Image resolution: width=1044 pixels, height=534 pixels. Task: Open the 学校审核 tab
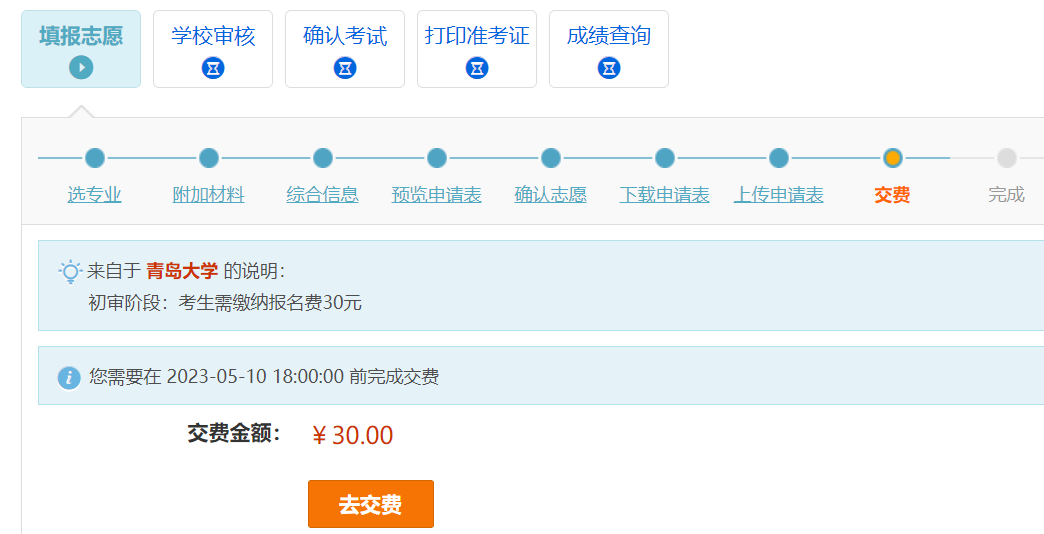(x=213, y=49)
